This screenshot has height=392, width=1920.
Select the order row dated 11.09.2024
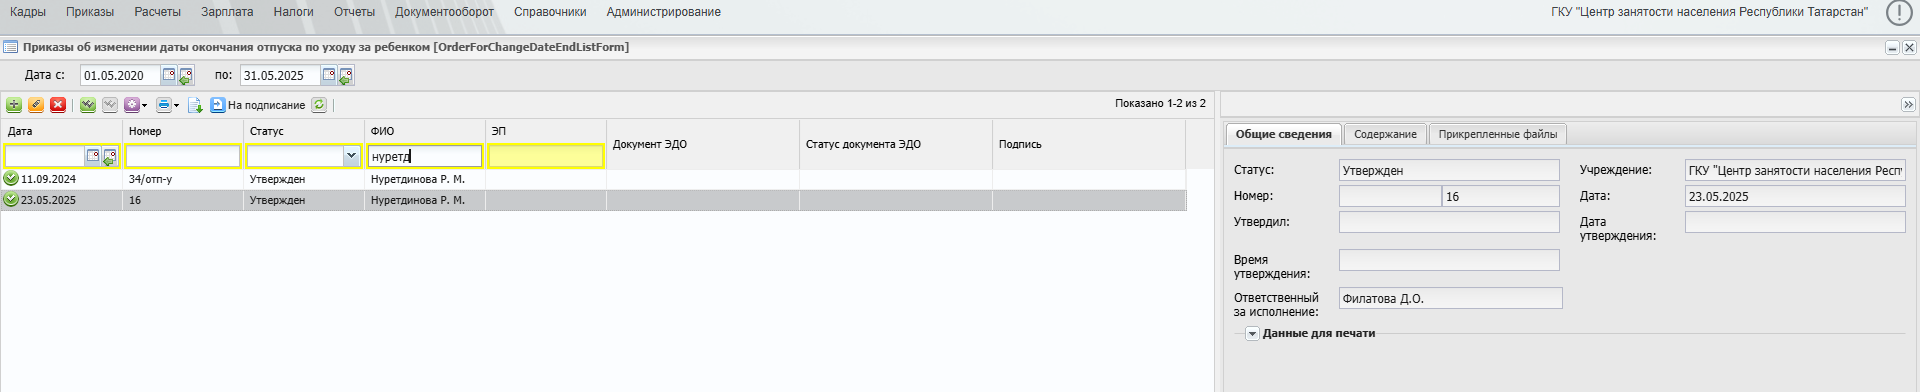click(x=593, y=179)
